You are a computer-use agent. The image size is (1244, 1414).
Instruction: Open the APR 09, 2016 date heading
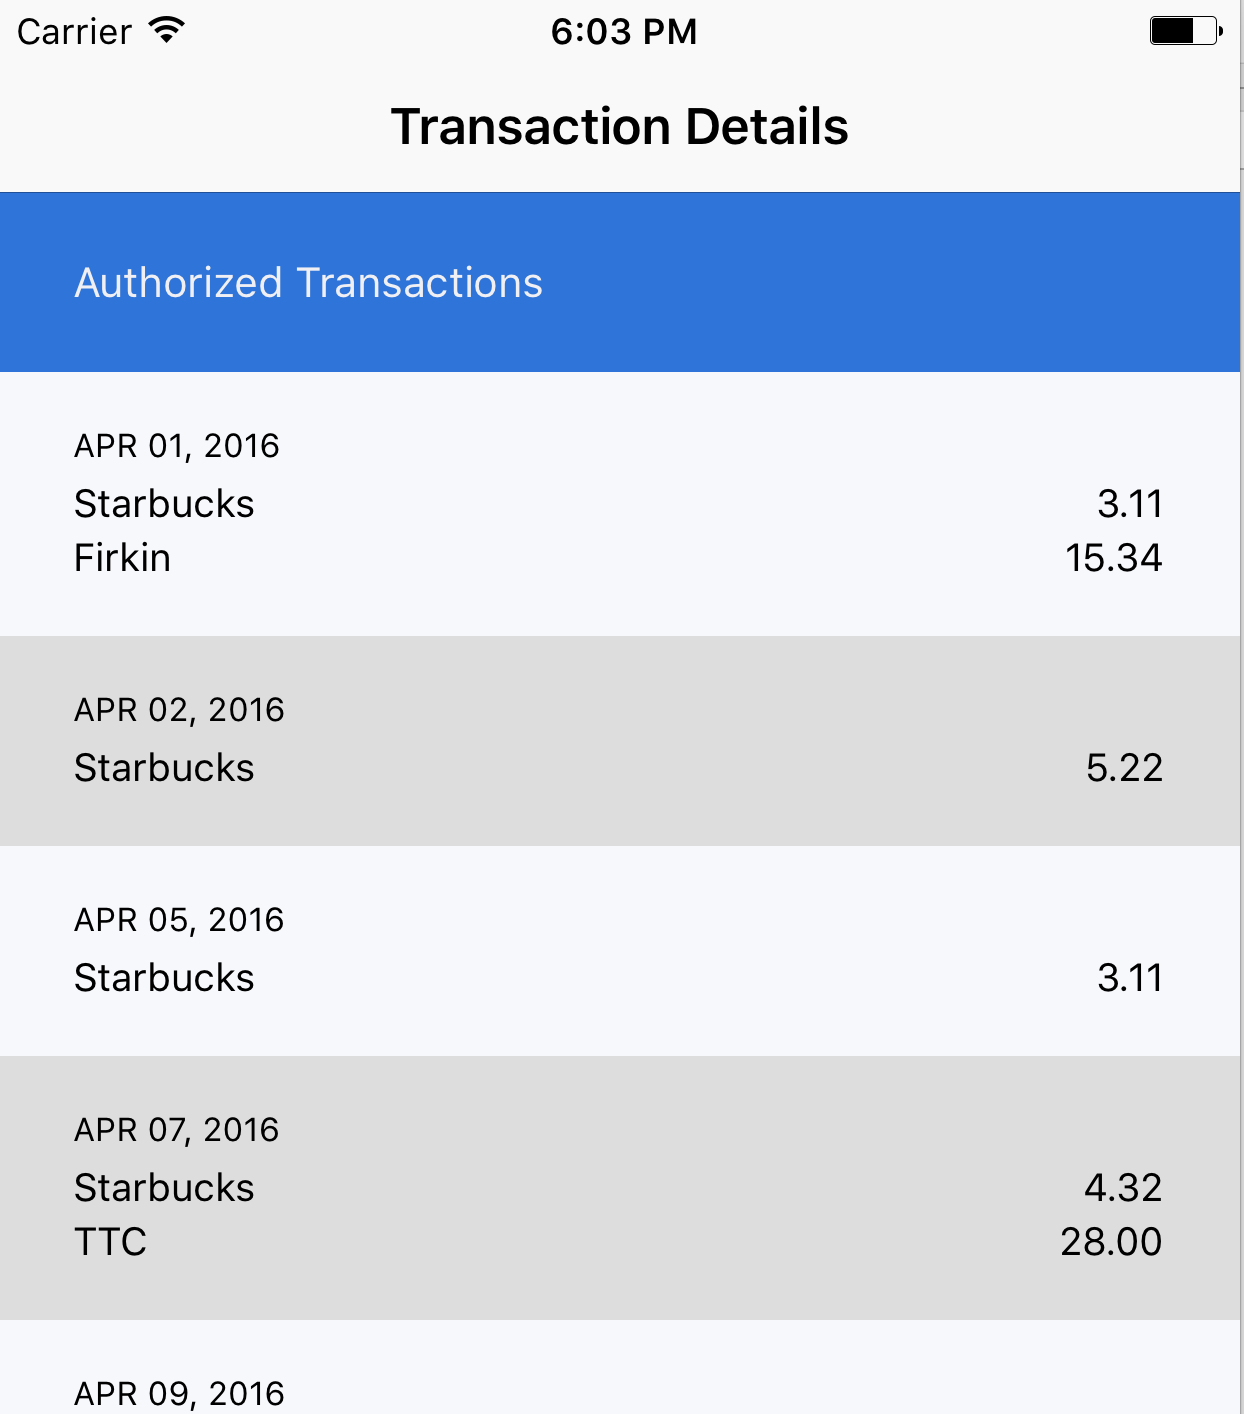pyautogui.click(x=179, y=1394)
